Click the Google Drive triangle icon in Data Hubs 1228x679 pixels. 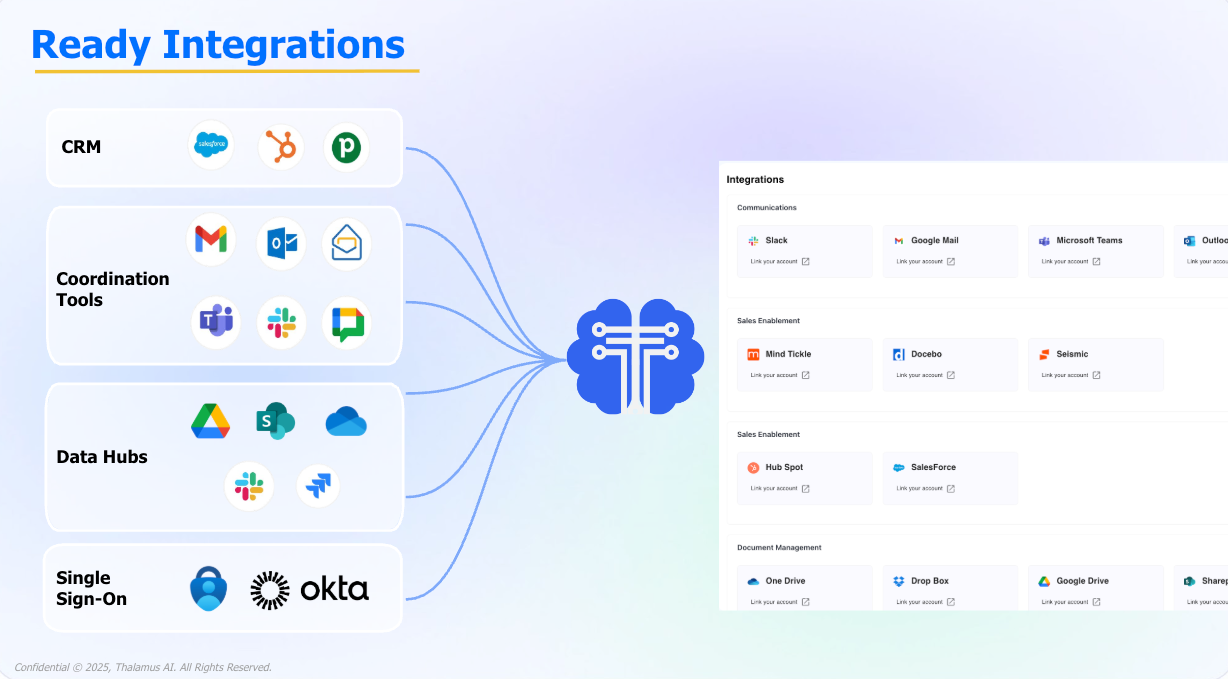point(211,421)
